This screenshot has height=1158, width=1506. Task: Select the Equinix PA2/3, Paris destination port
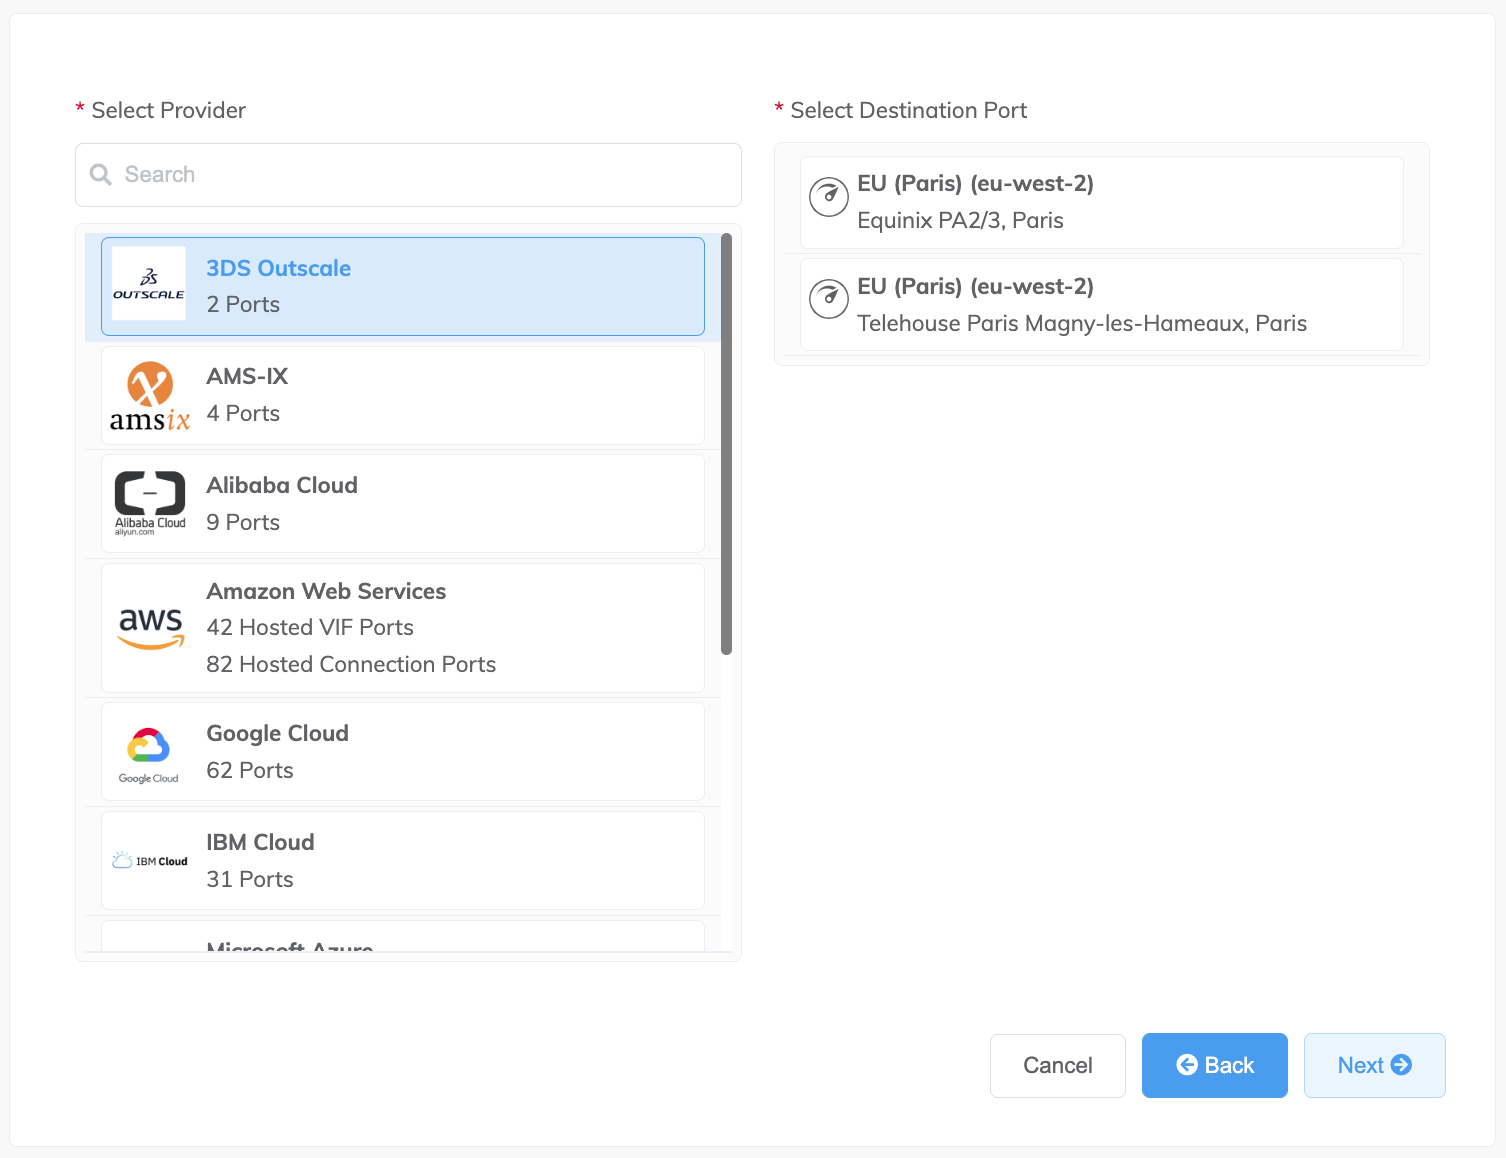pos(1101,202)
